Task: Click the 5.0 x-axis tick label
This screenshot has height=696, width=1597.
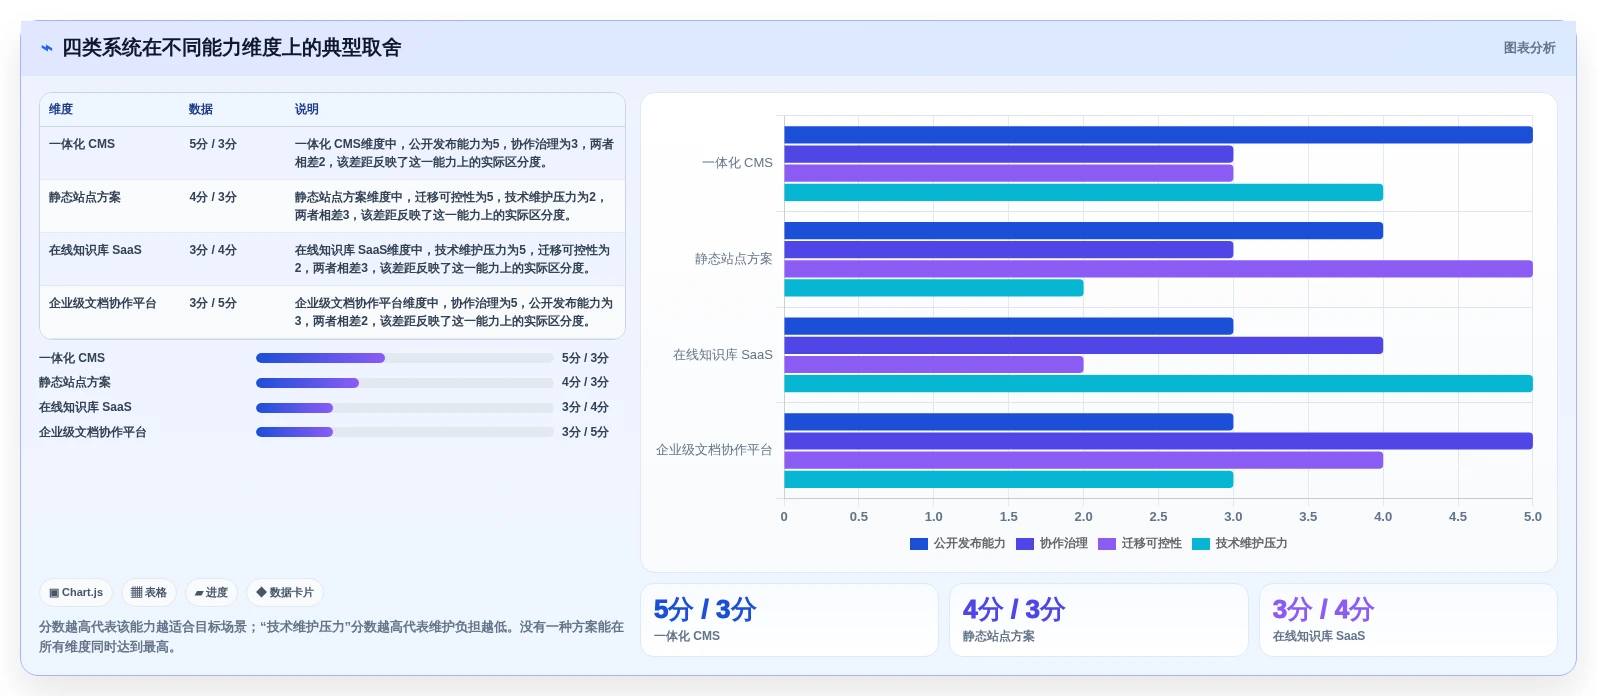Action: 1532,517
